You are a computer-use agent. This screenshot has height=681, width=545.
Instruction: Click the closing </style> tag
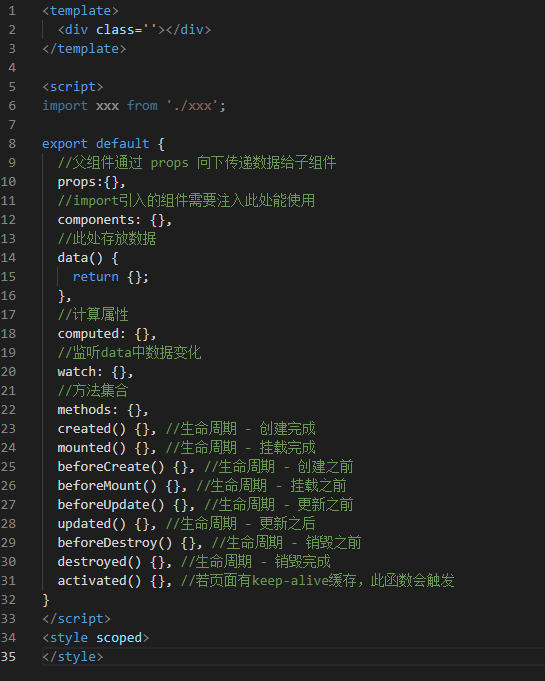point(73,657)
